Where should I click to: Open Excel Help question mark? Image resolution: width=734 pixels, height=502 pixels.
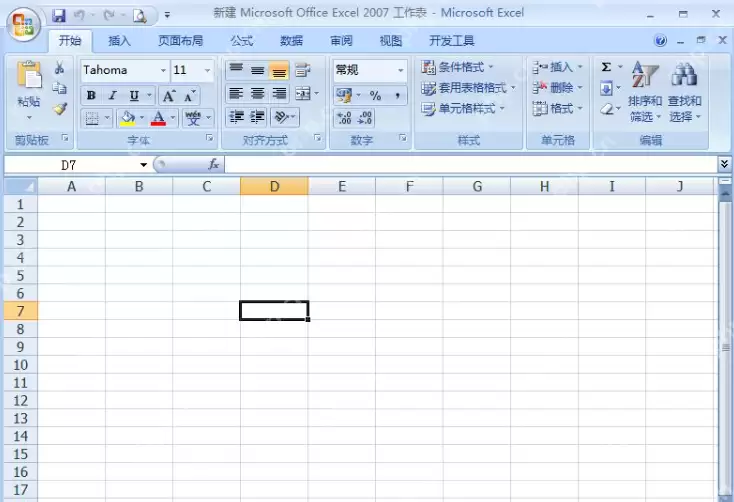click(x=660, y=41)
